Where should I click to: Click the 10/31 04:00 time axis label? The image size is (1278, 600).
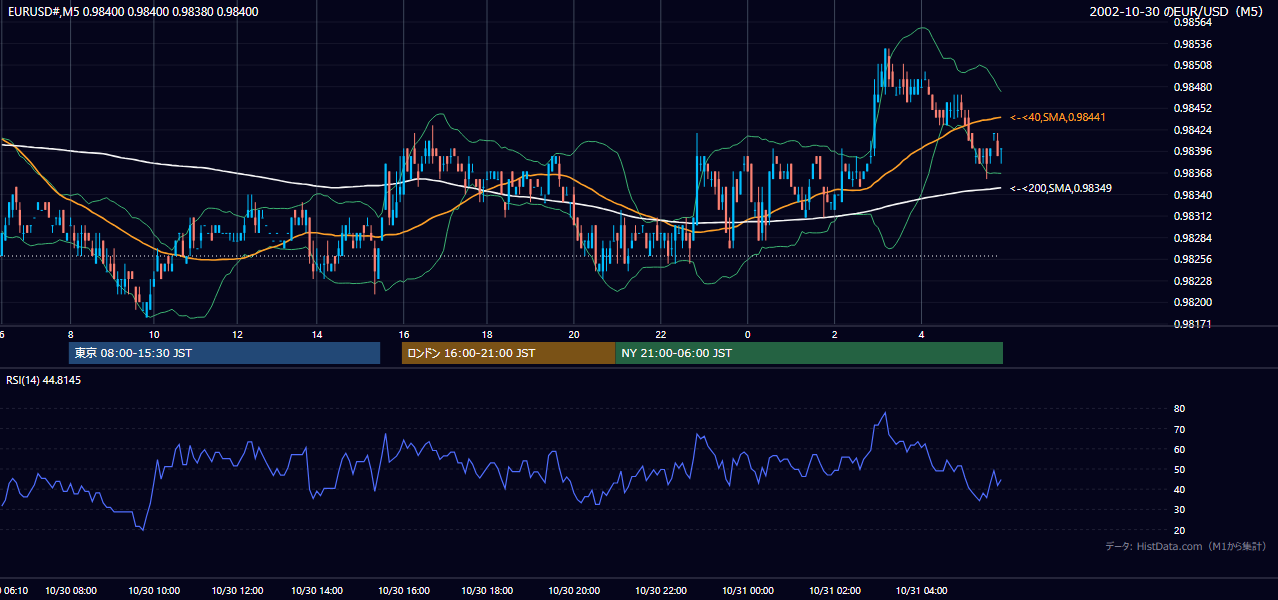[922, 591]
